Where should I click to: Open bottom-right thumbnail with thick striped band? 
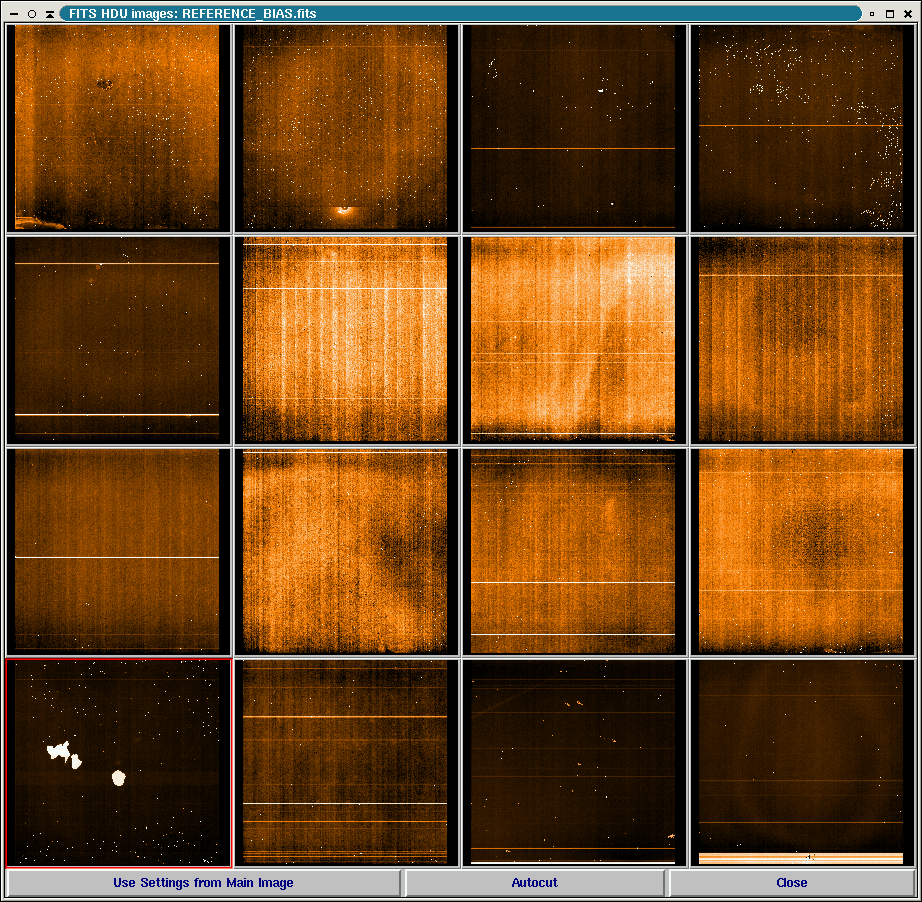[801, 762]
